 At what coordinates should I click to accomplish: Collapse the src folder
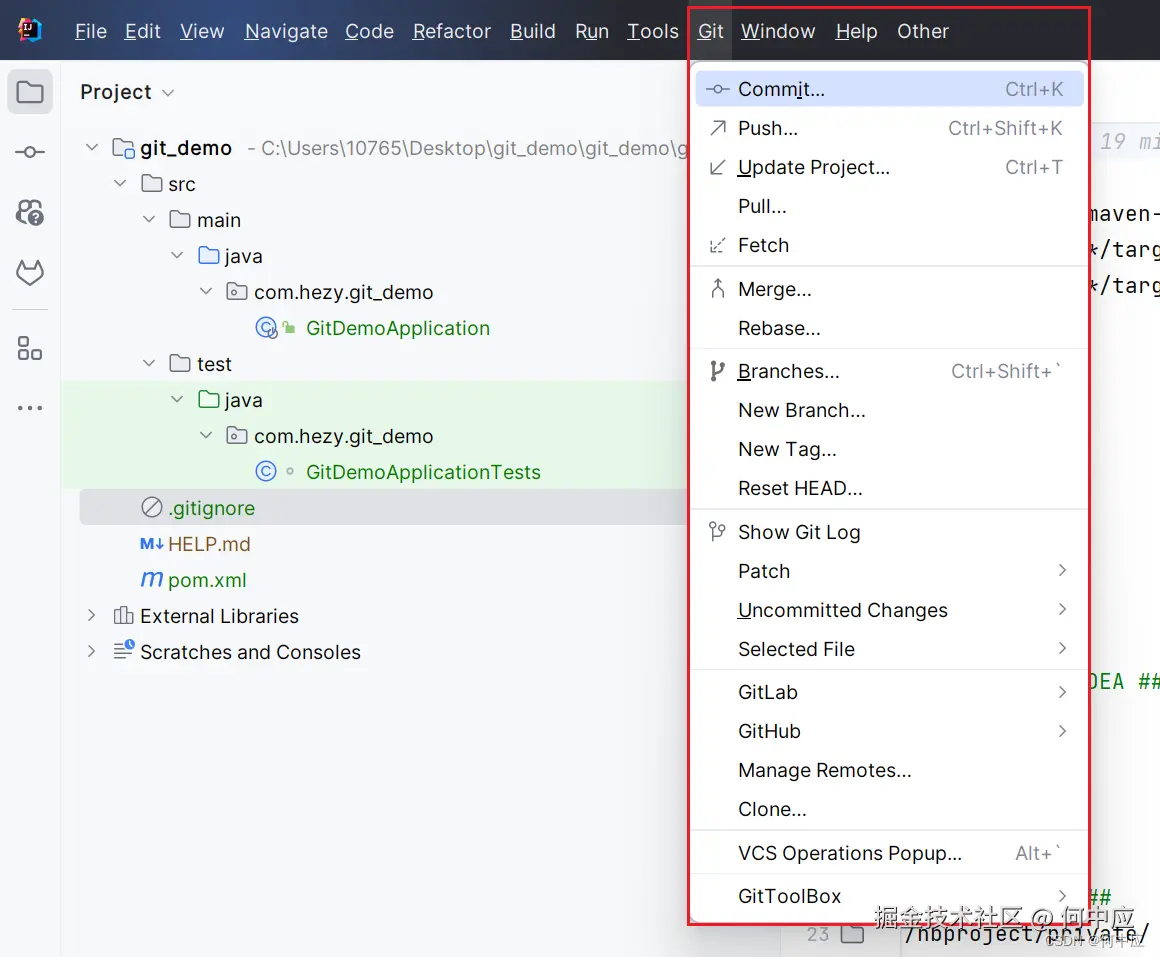click(120, 183)
